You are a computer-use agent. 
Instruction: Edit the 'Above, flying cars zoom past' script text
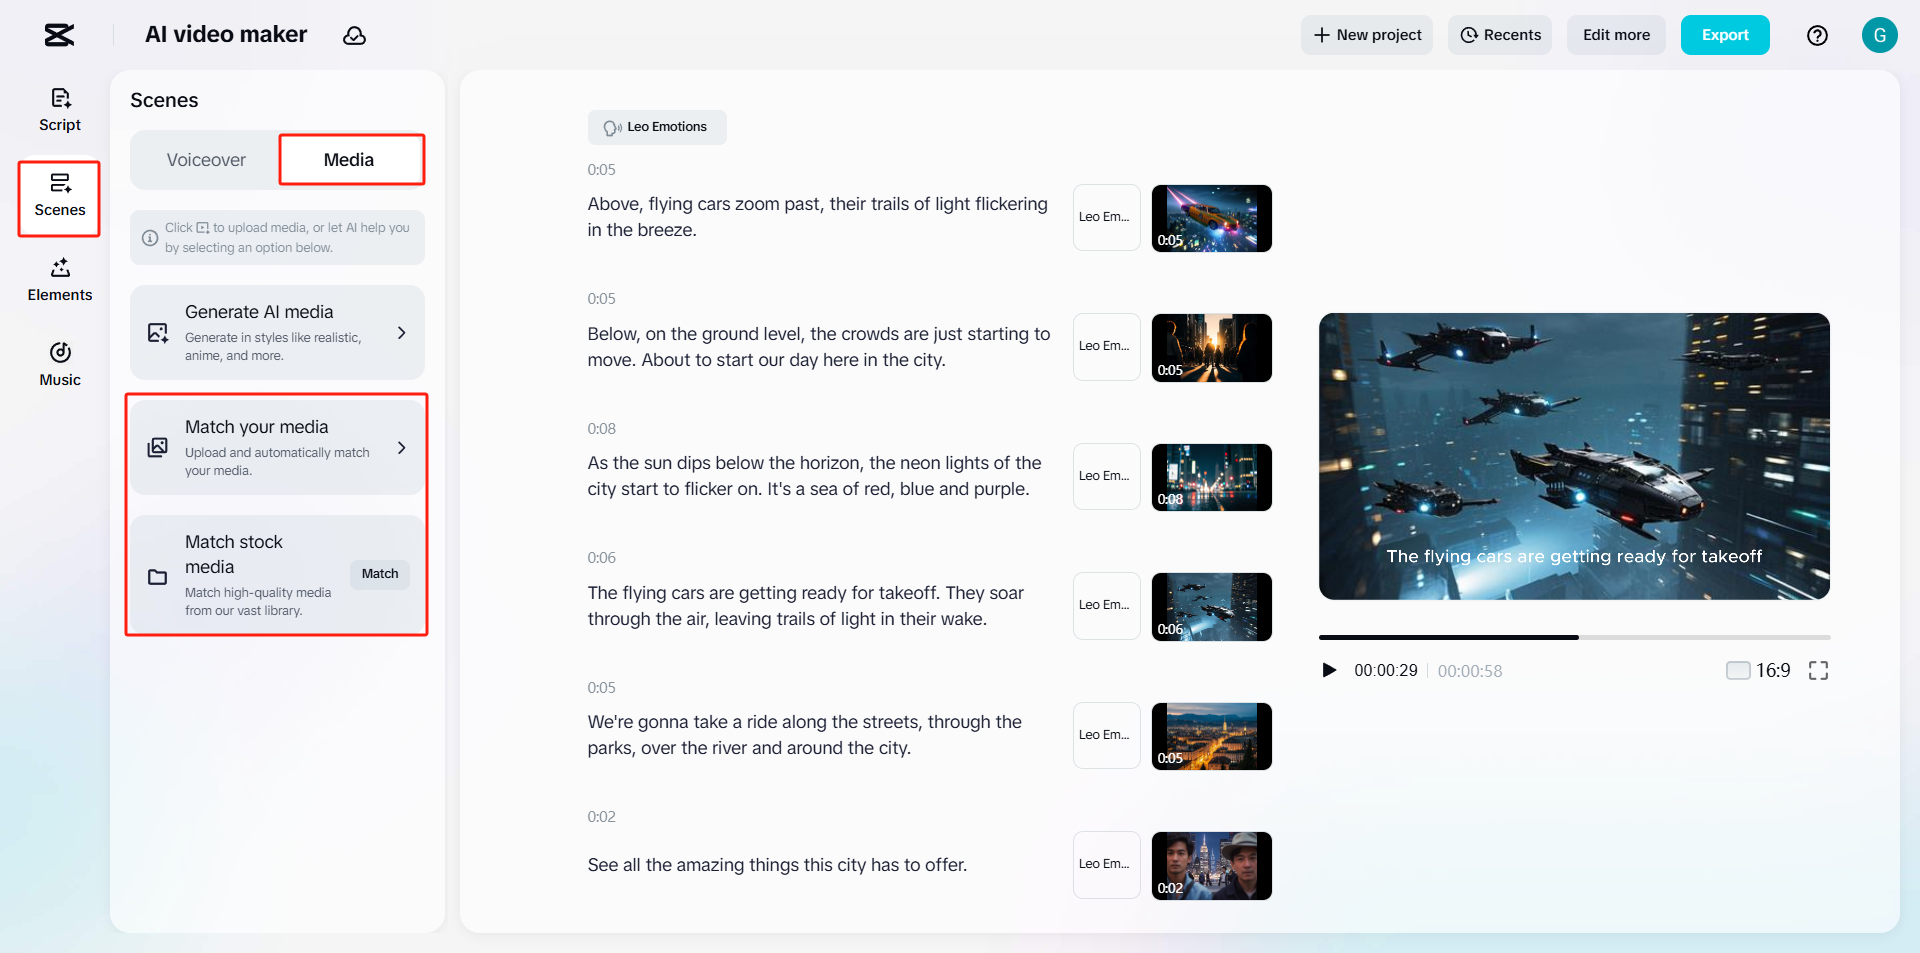click(x=818, y=217)
